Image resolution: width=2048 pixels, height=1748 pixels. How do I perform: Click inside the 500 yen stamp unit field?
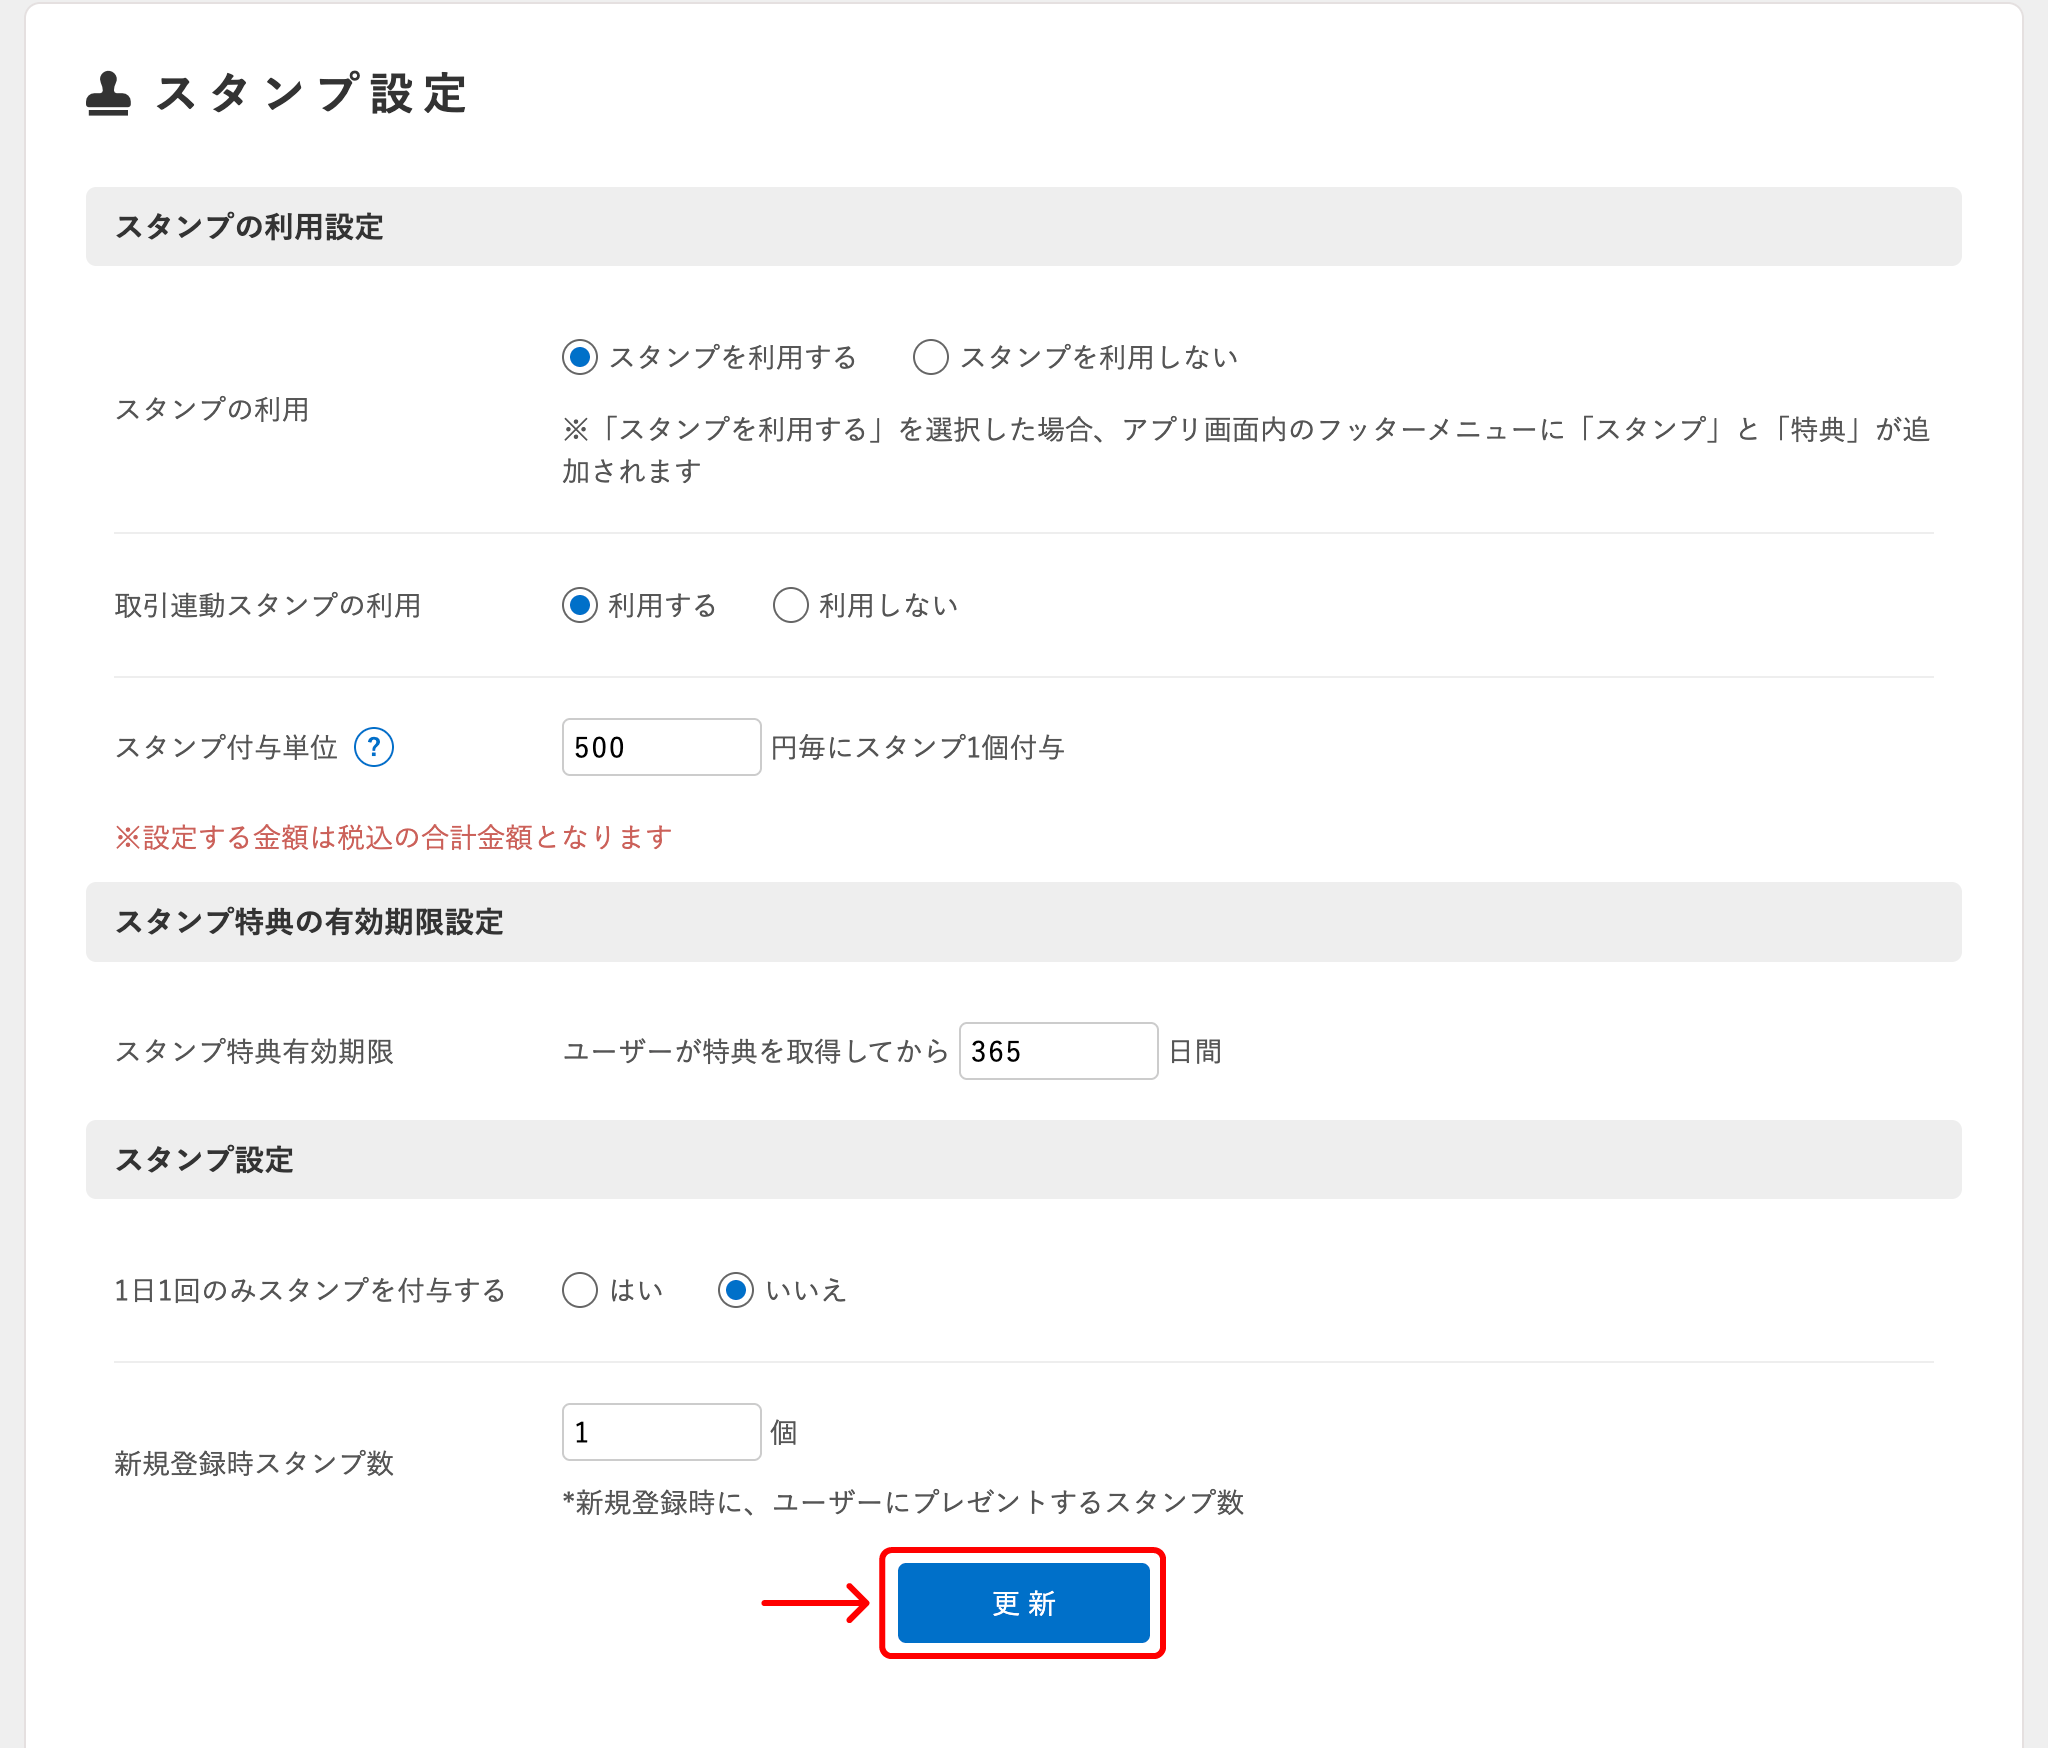[660, 747]
